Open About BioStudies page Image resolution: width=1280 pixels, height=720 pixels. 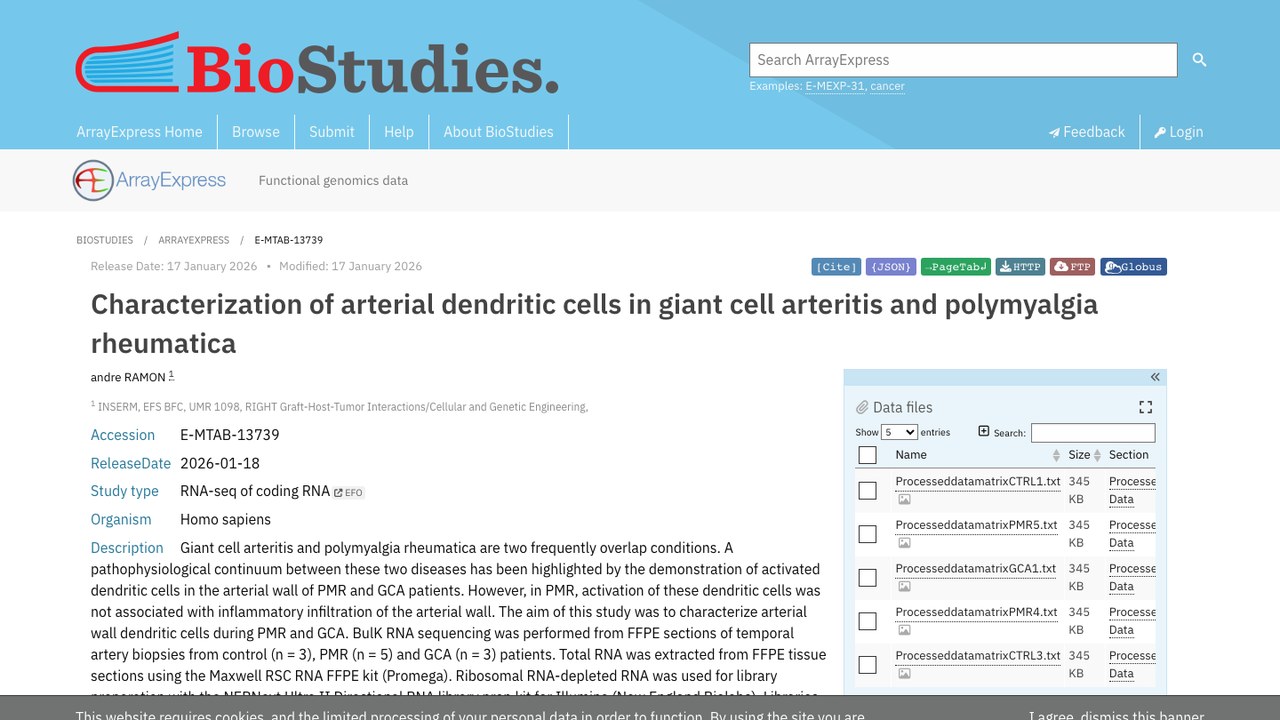pos(498,132)
